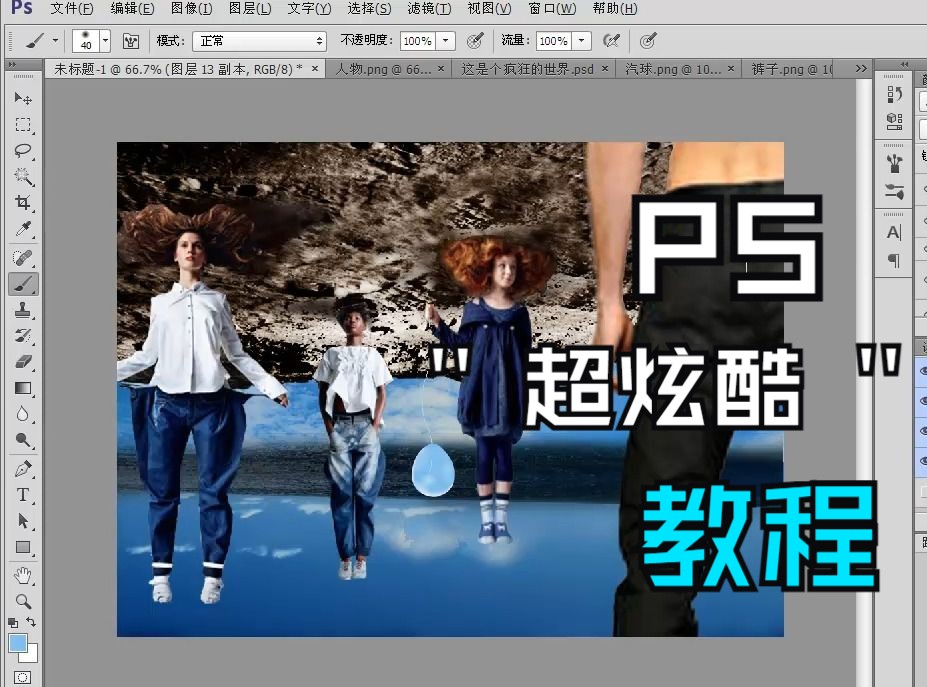Image resolution: width=927 pixels, height=687 pixels.
Task: Select the Lasso tool
Action: (23, 150)
